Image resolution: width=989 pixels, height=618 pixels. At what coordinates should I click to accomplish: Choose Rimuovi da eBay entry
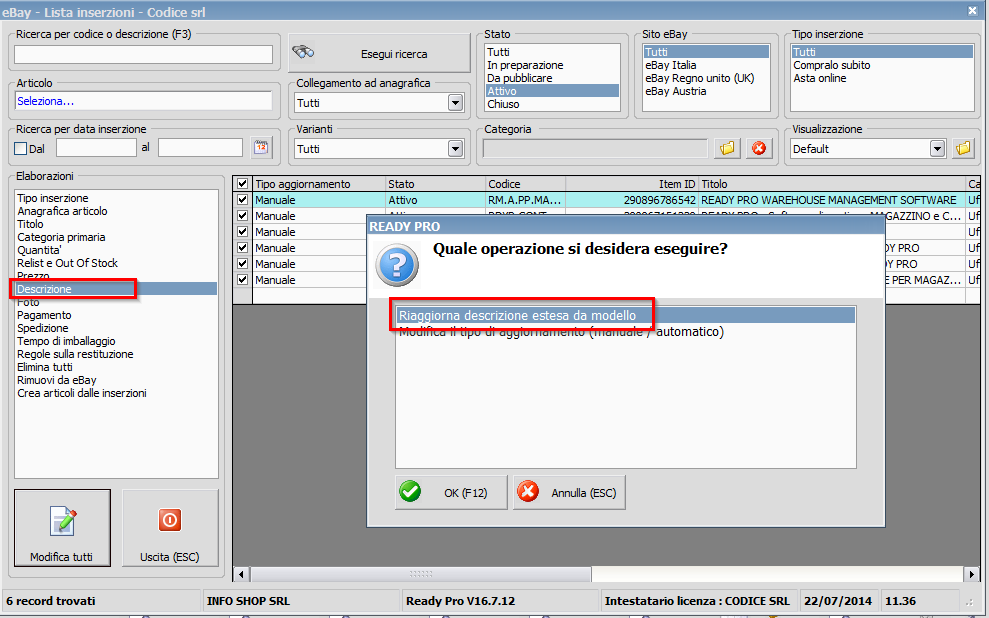[x=116, y=380]
